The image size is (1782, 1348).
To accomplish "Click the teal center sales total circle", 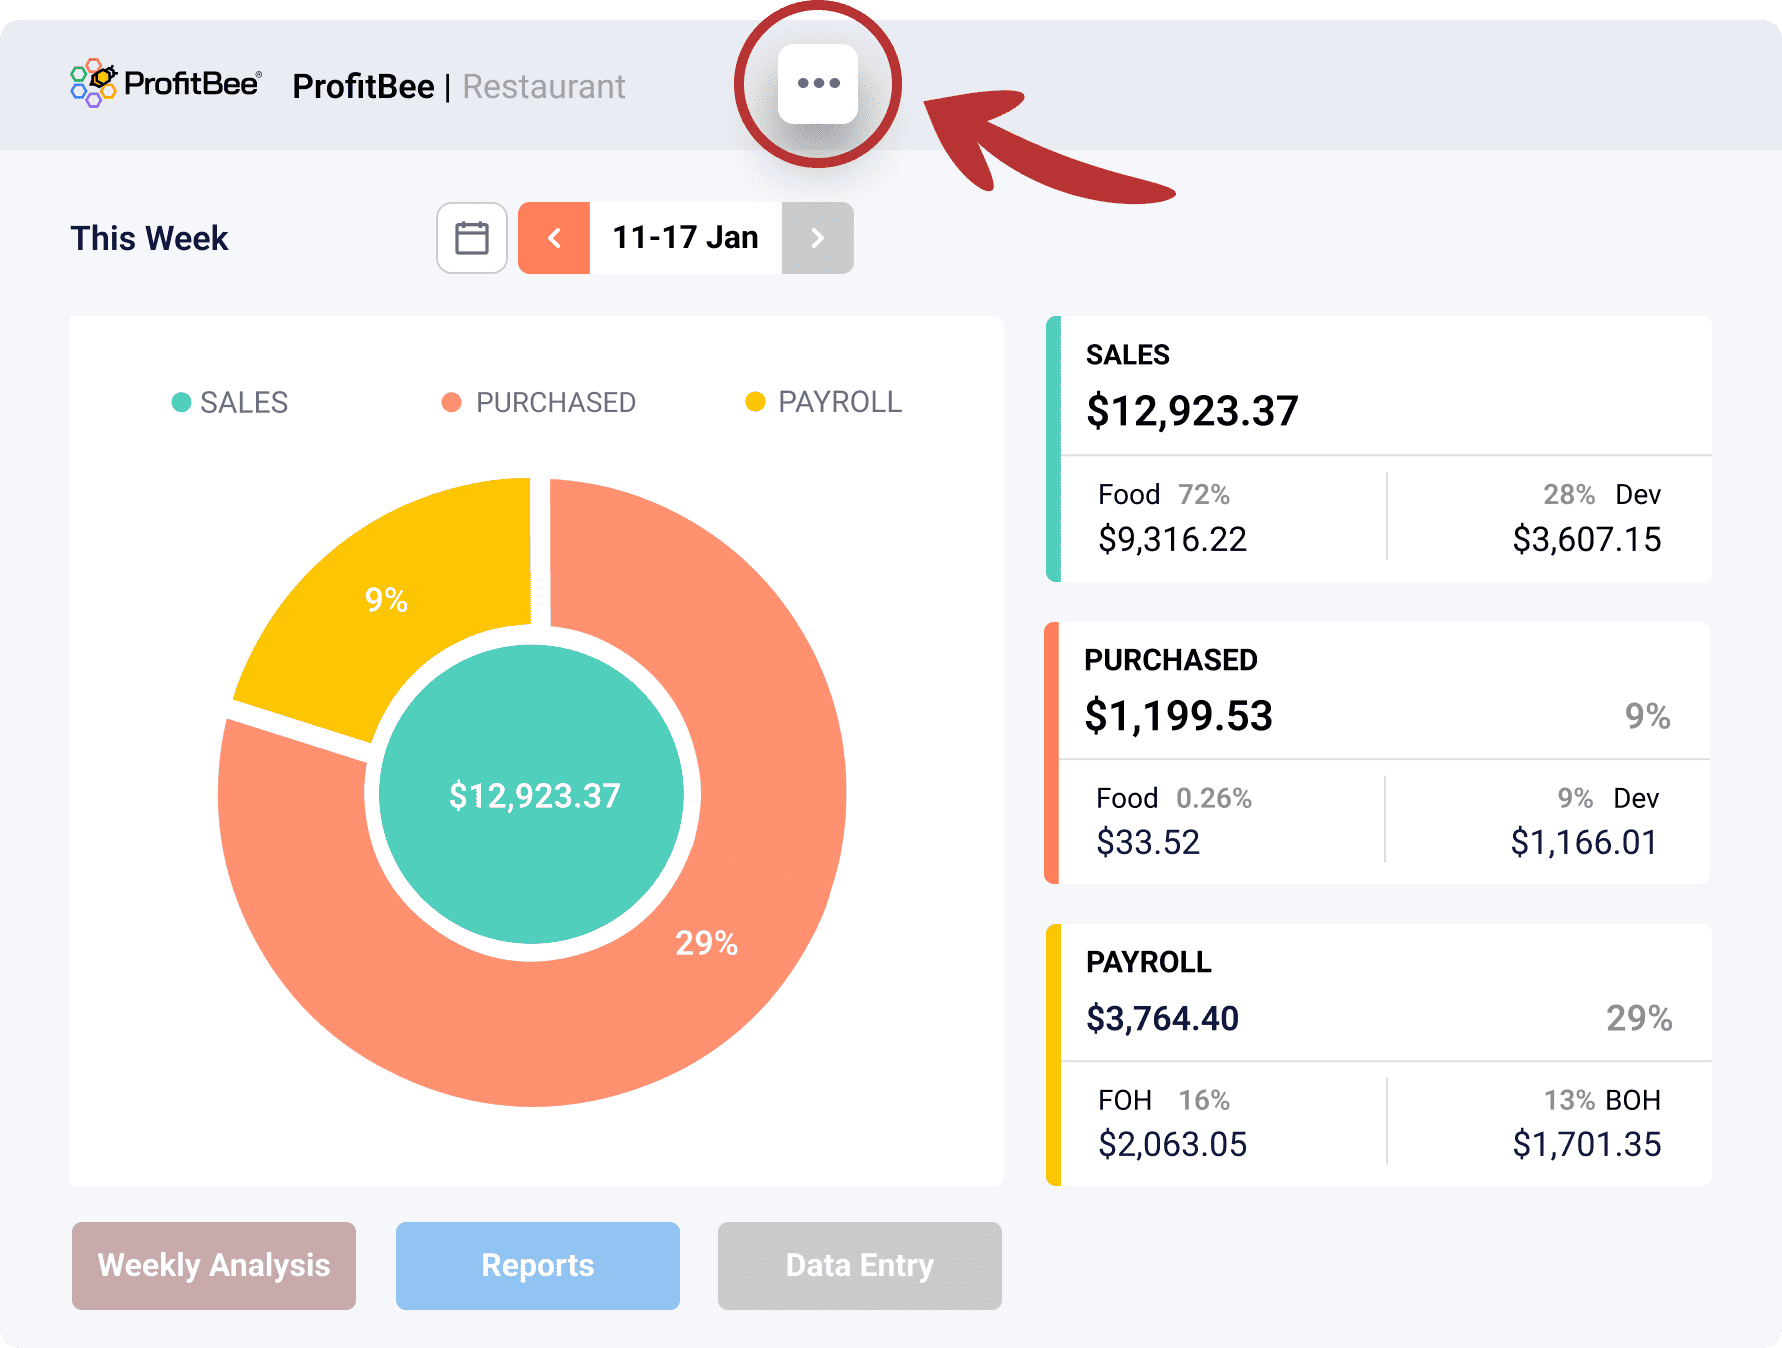I will pos(533,795).
